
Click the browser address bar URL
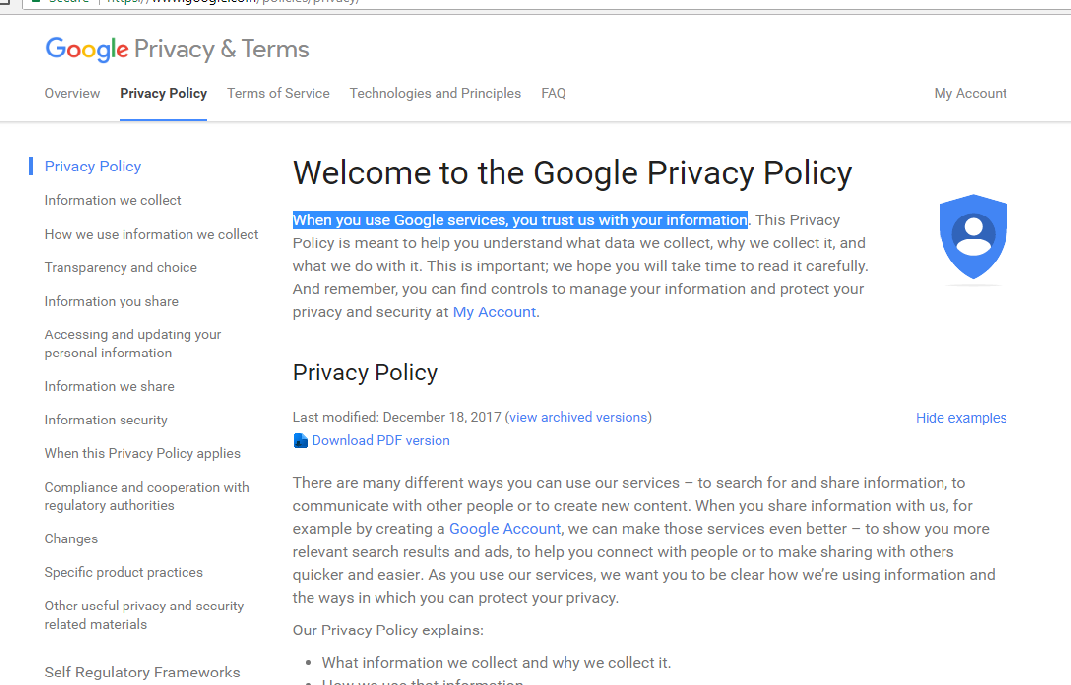tap(230, 2)
